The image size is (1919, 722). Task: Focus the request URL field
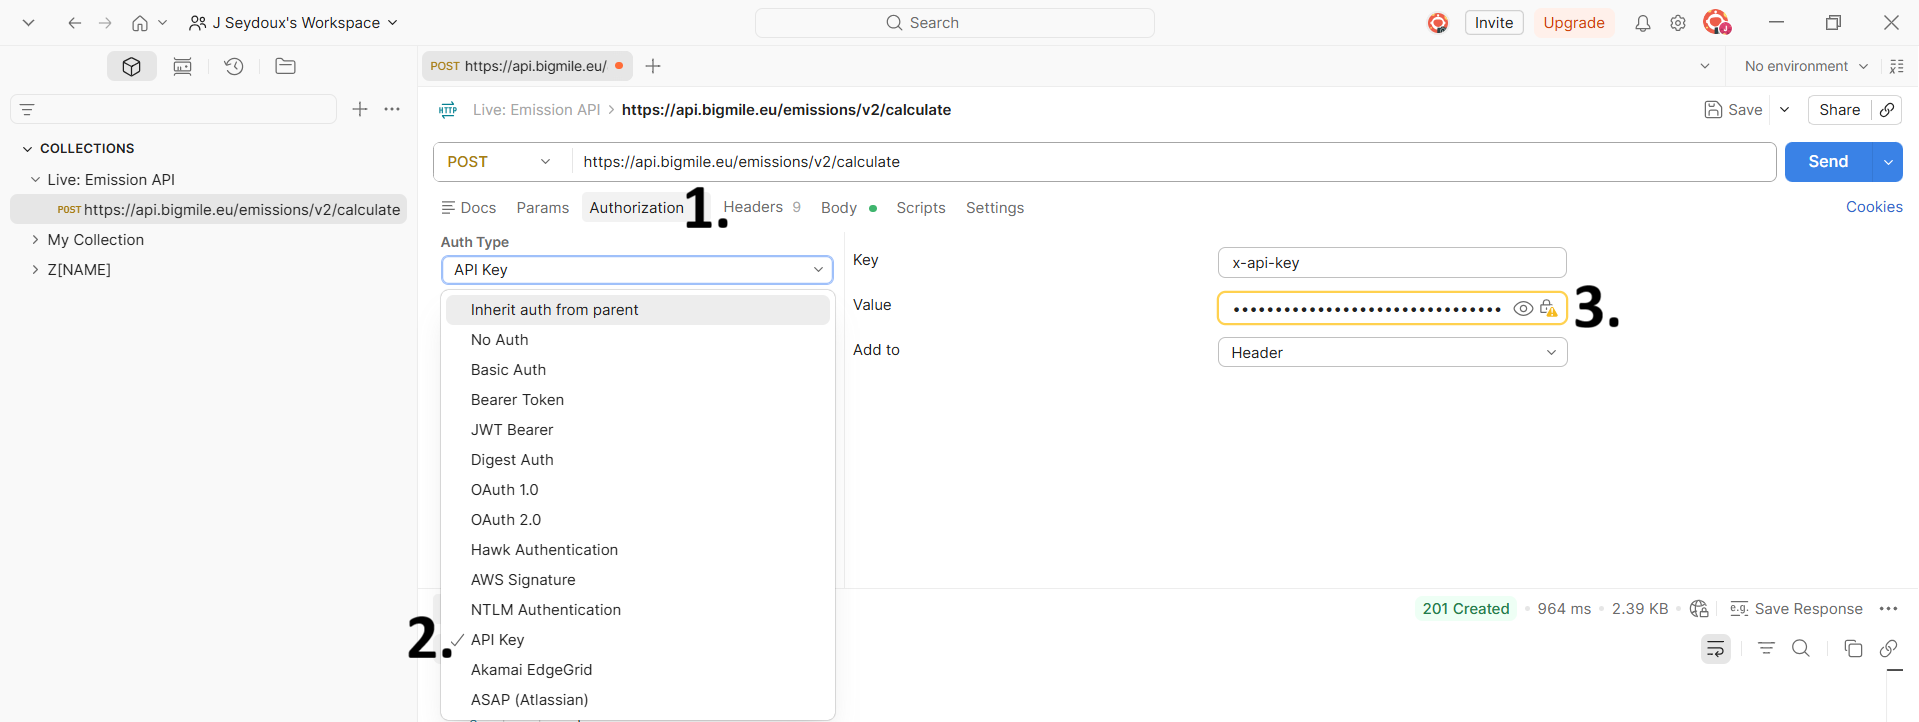(1173, 162)
